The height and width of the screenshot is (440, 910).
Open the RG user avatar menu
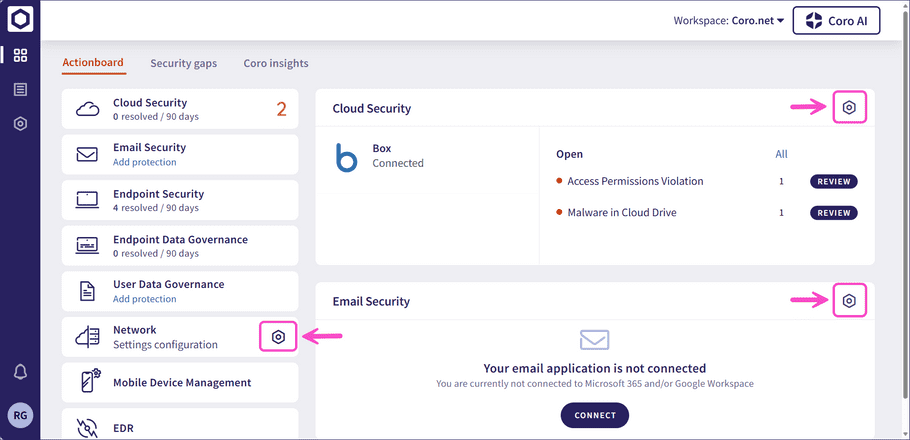[x=20, y=415]
